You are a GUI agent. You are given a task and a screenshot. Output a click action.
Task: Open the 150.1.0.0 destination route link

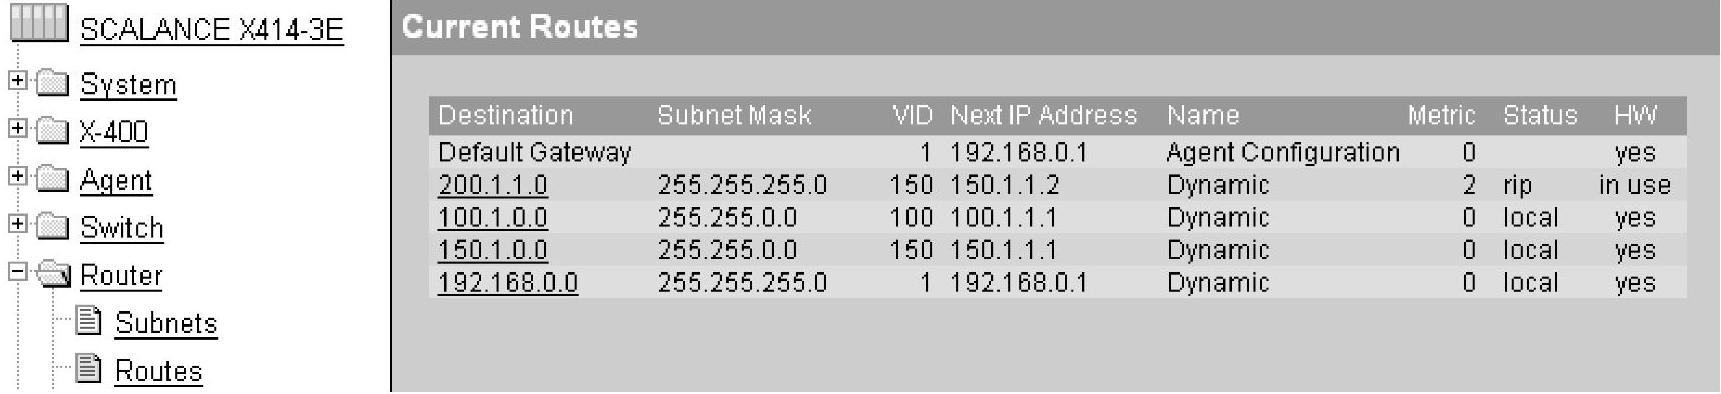493,250
